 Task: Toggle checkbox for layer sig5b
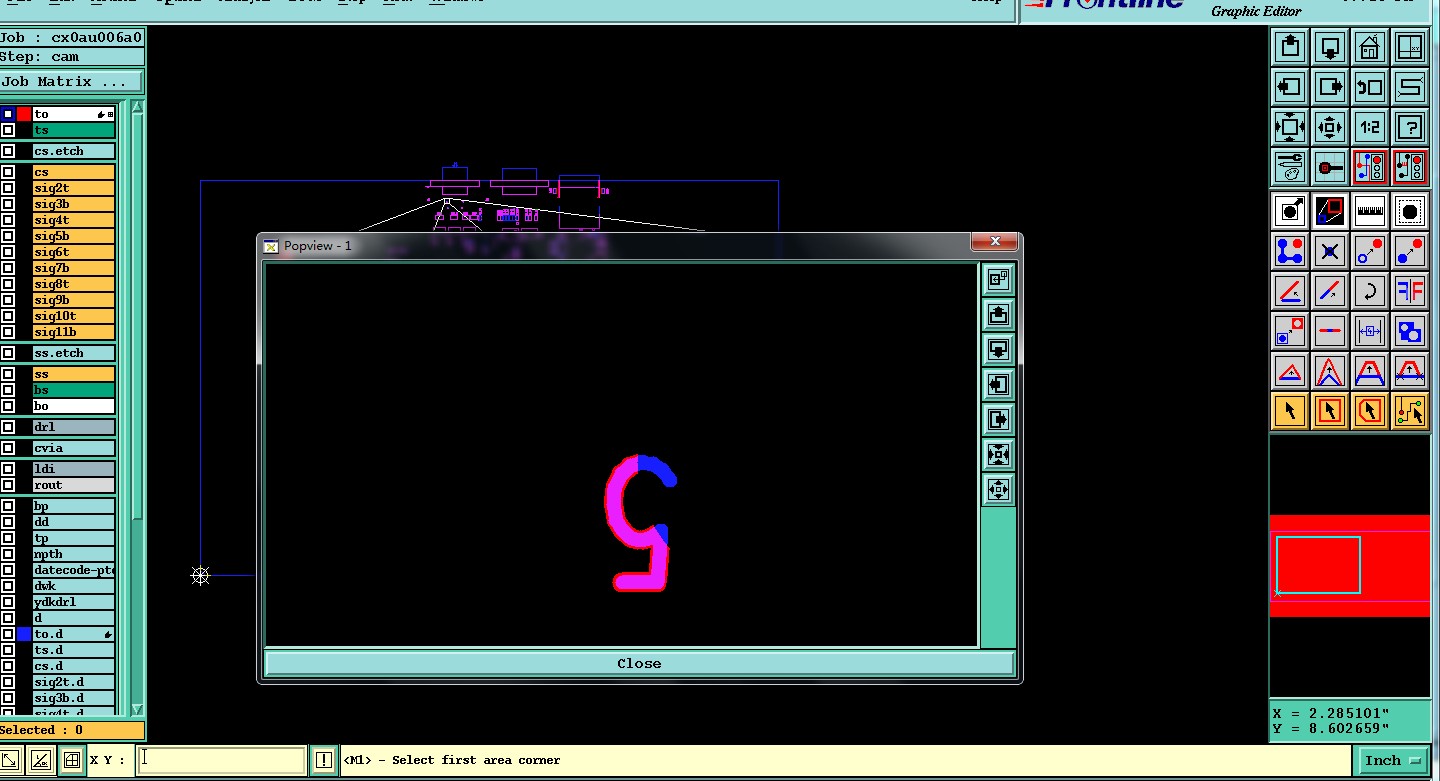tap(8, 236)
